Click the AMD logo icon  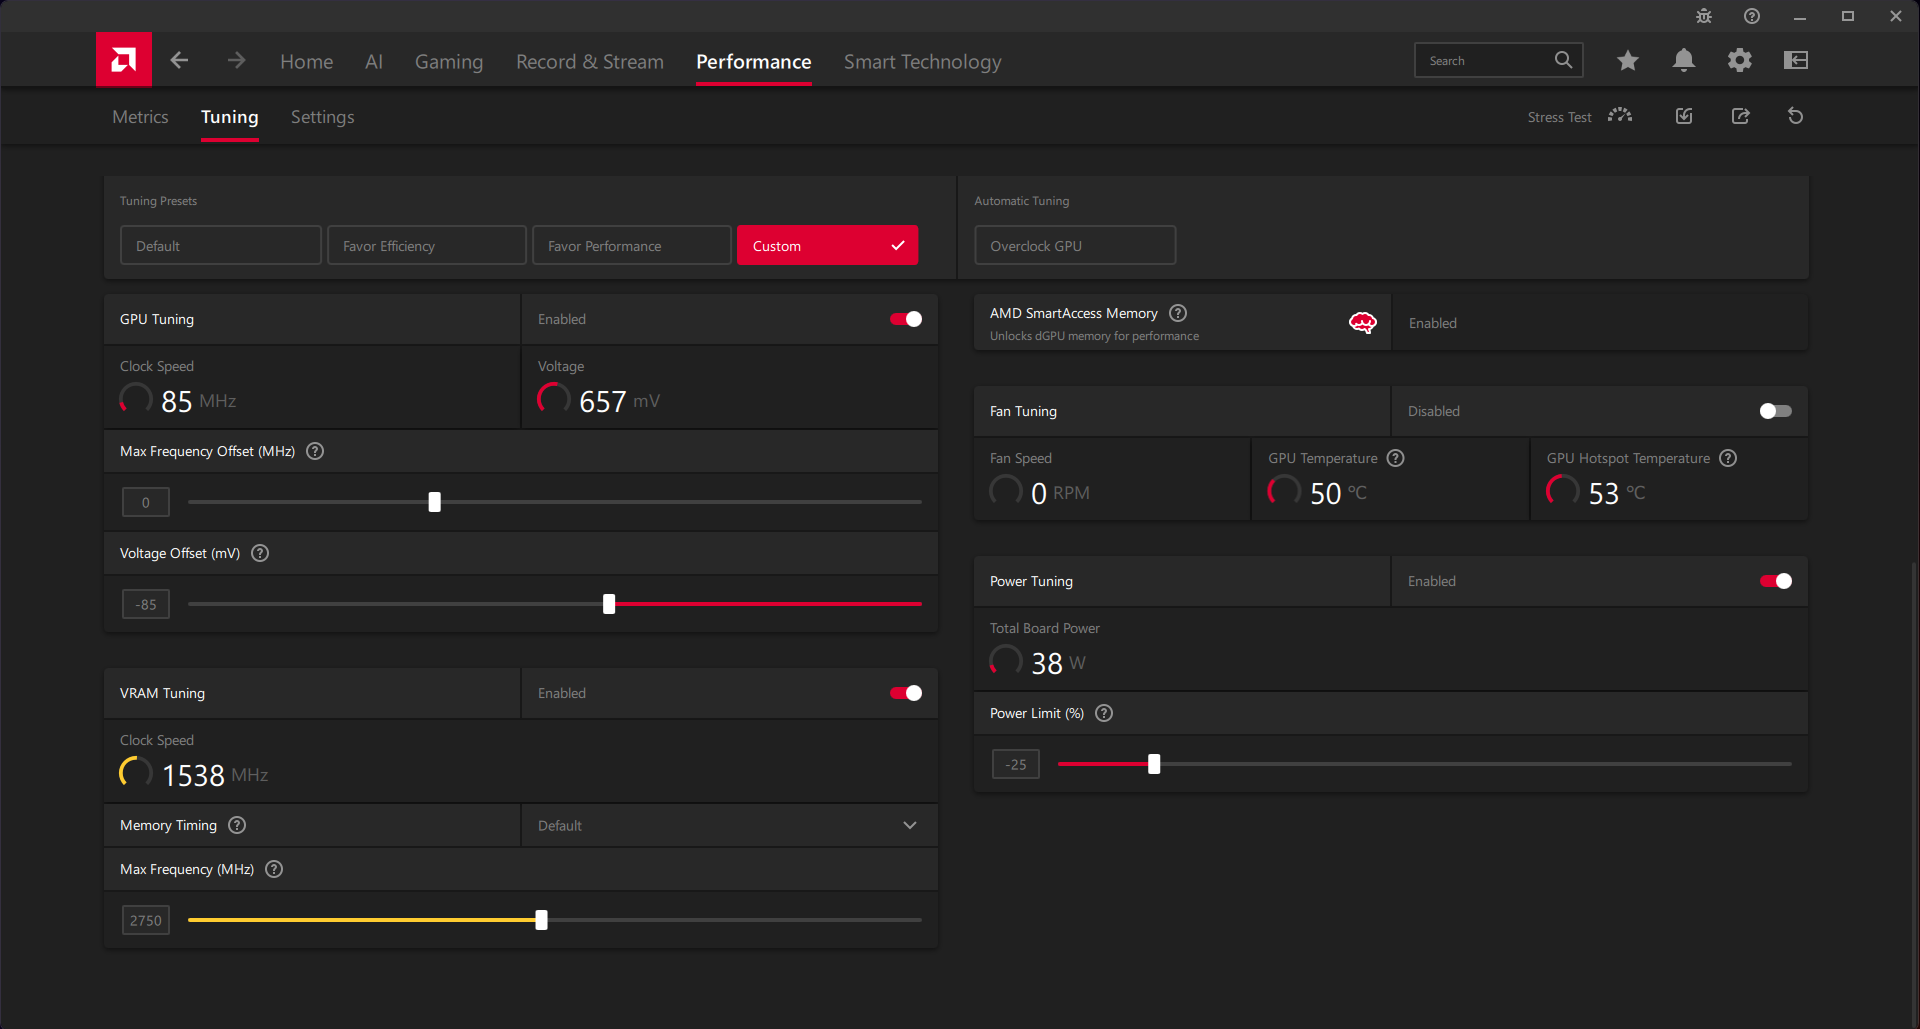tap(124, 60)
